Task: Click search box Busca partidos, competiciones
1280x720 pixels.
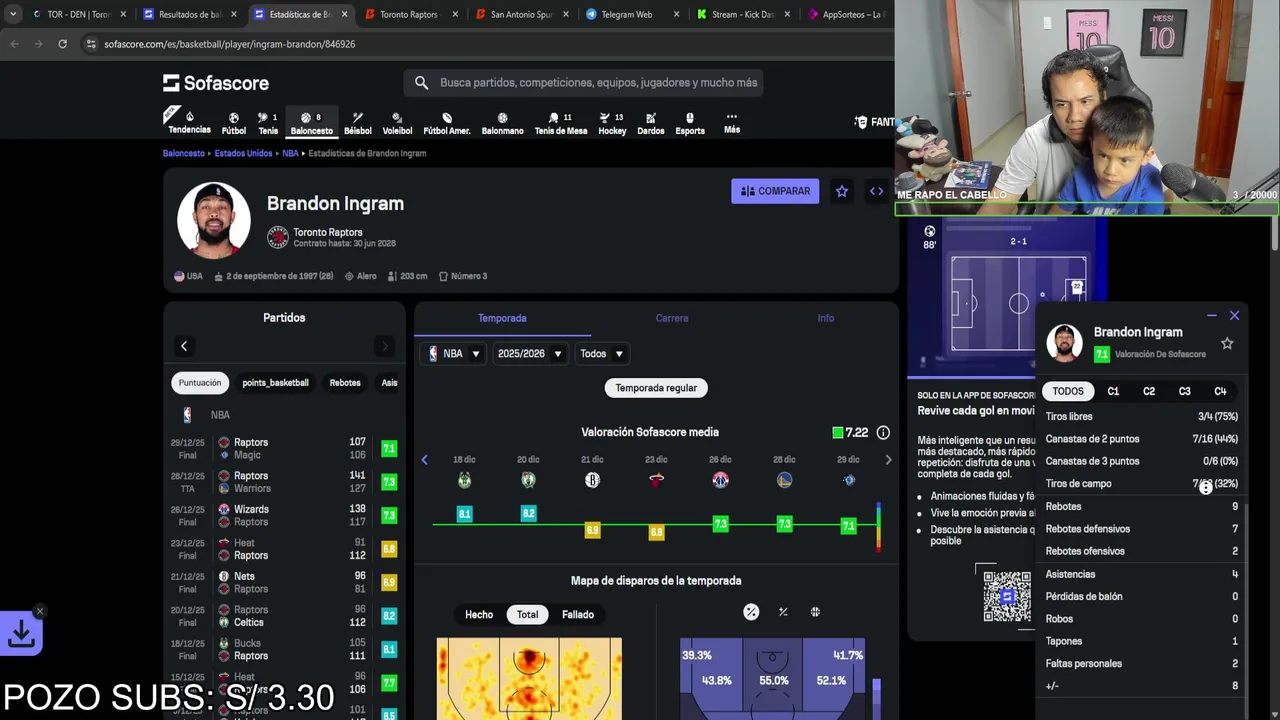Action: [x=584, y=83]
